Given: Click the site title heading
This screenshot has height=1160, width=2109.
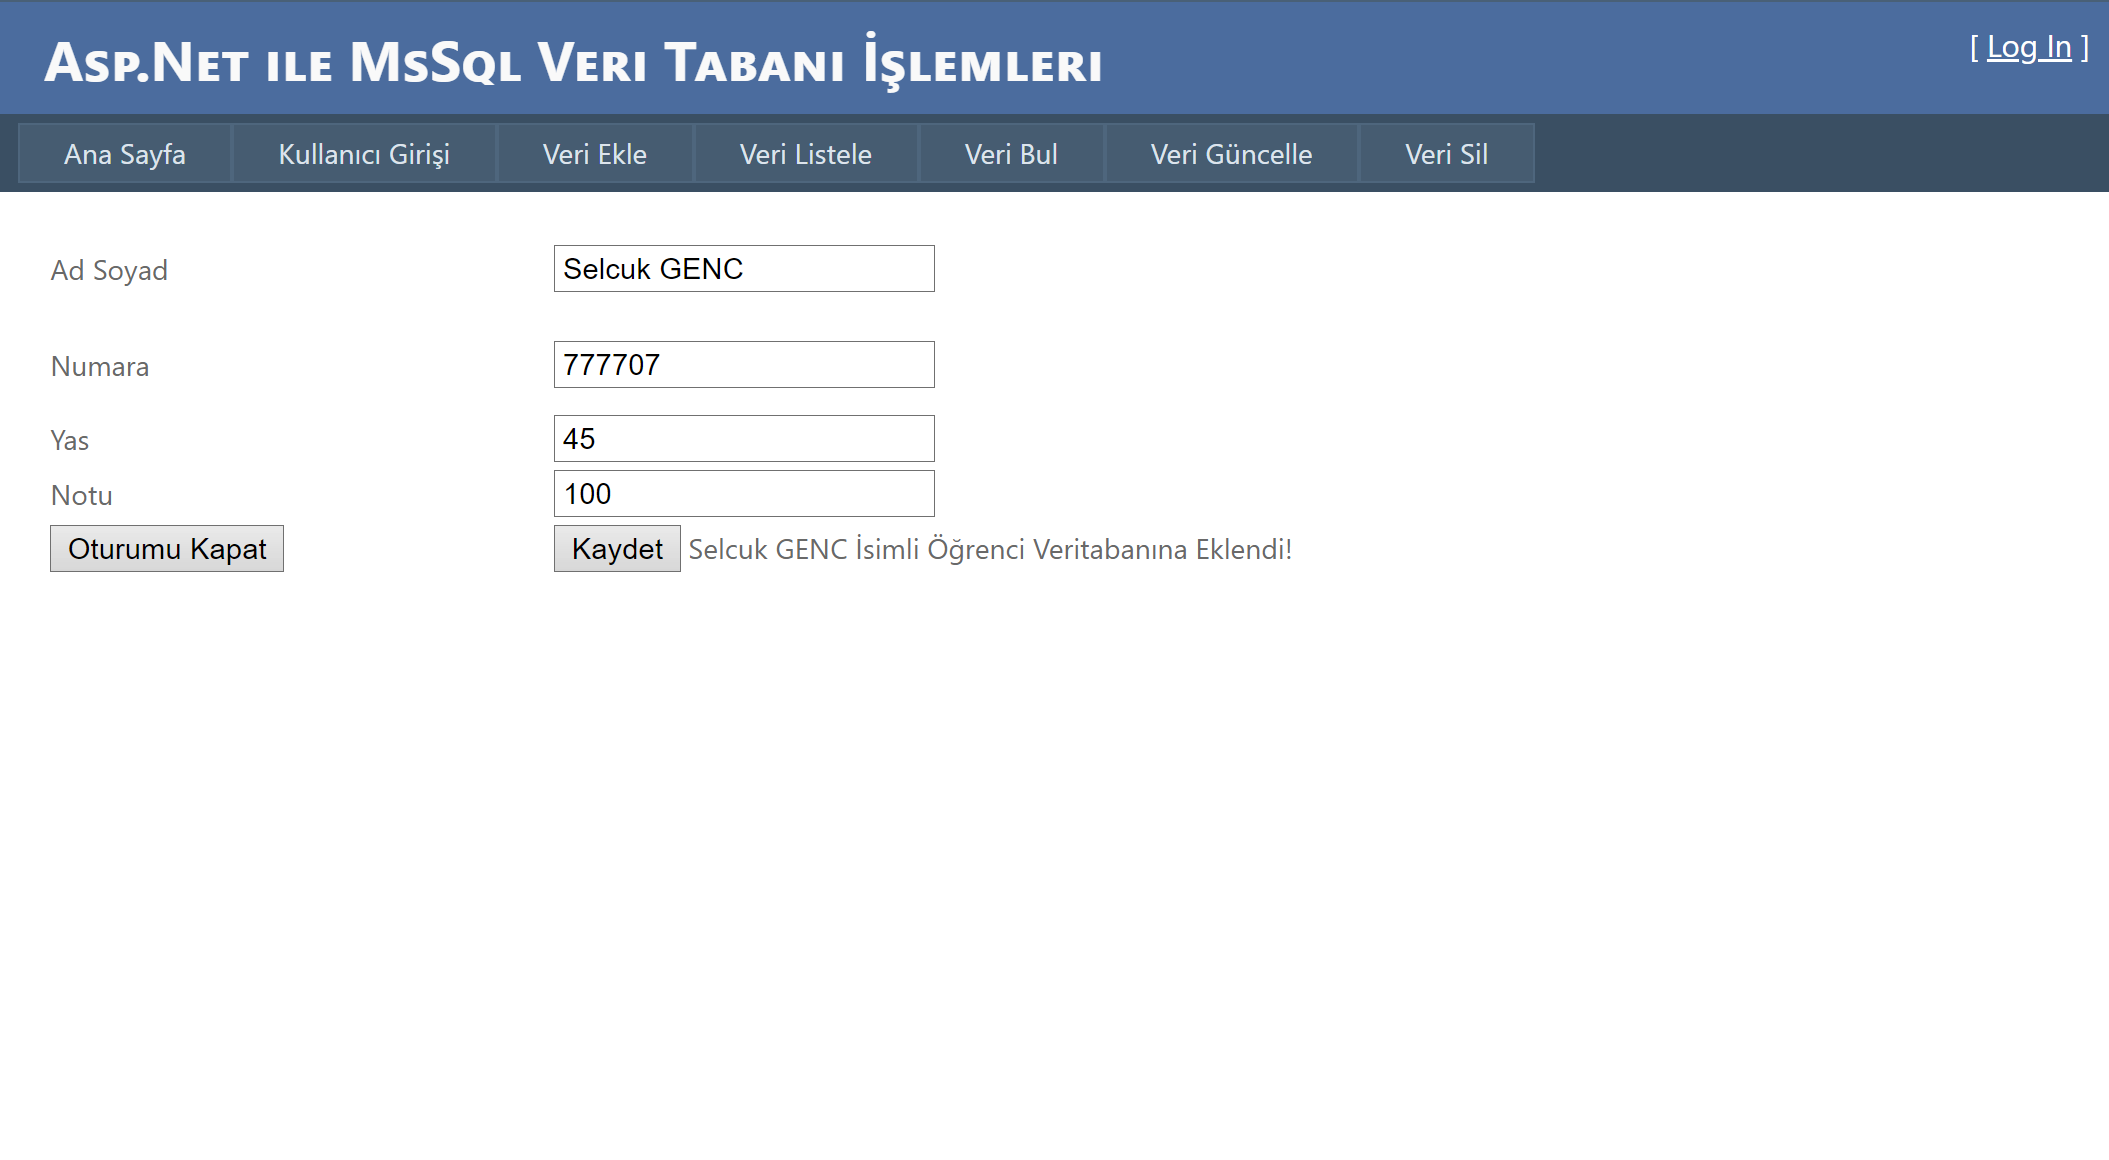Looking at the screenshot, I should 573,62.
